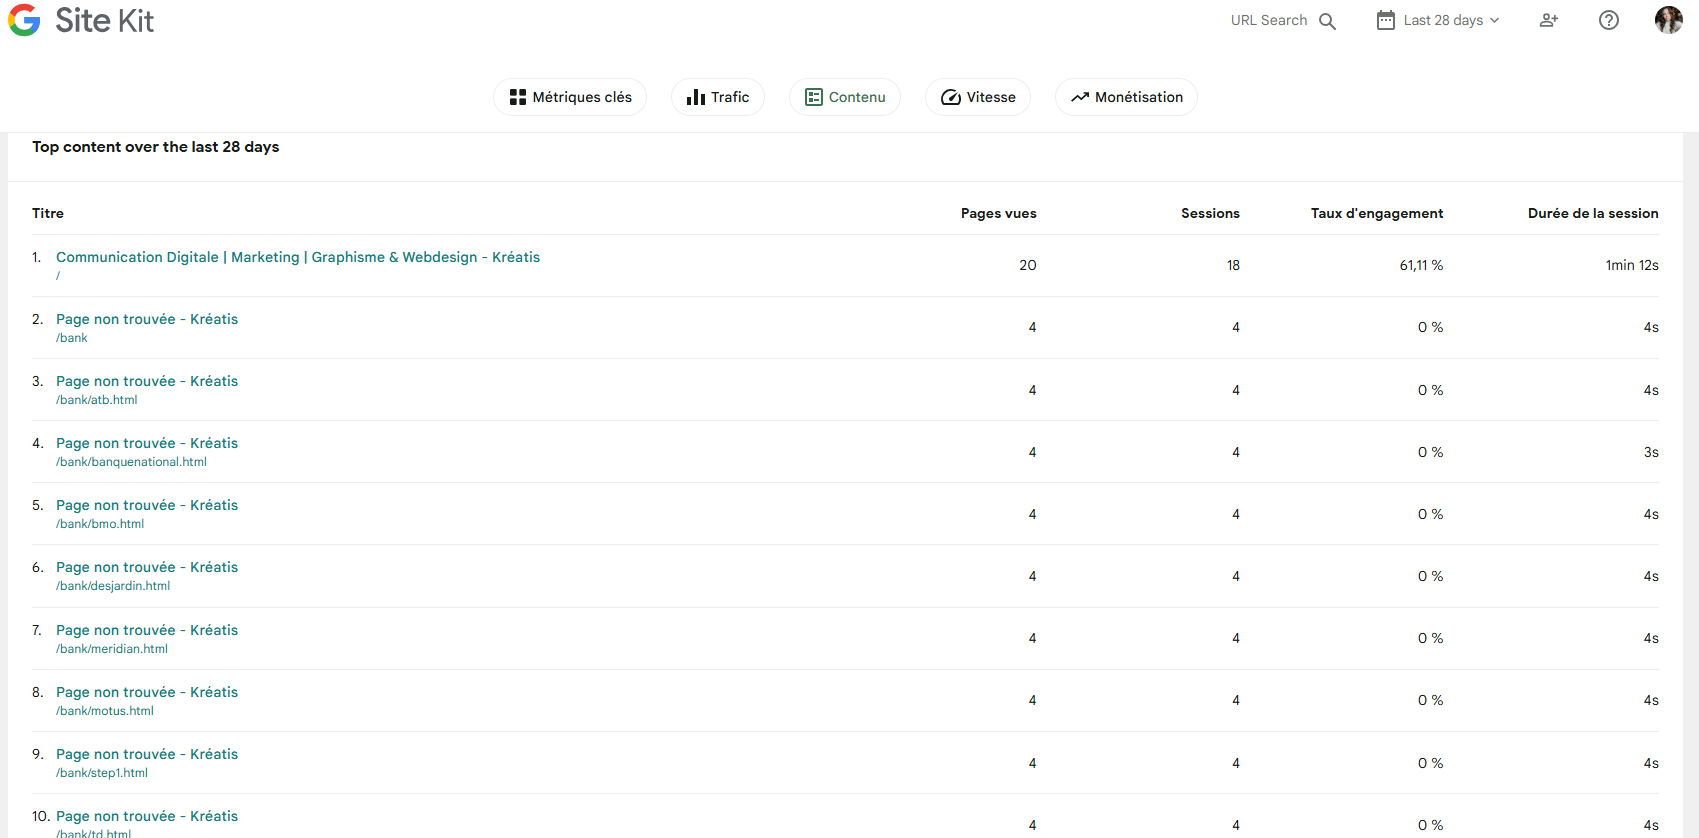The image size is (1699, 838).
Task: Click the calendar icon in date selector
Action: click(1385, 20)
